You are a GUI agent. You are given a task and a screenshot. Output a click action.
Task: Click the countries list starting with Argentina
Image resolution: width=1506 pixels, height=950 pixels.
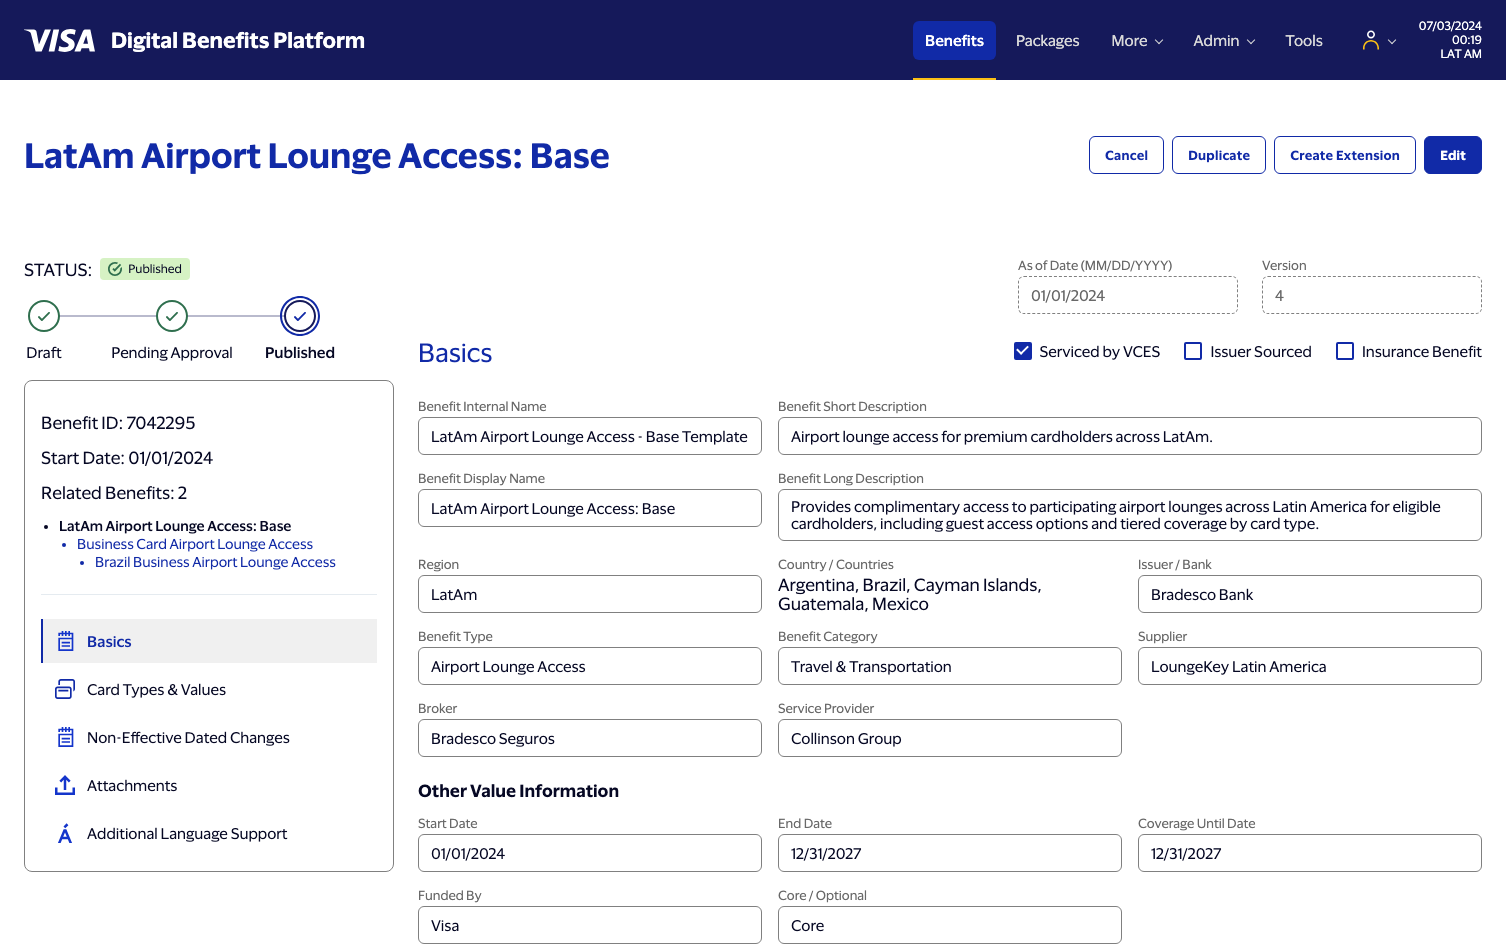coord(910,594)
